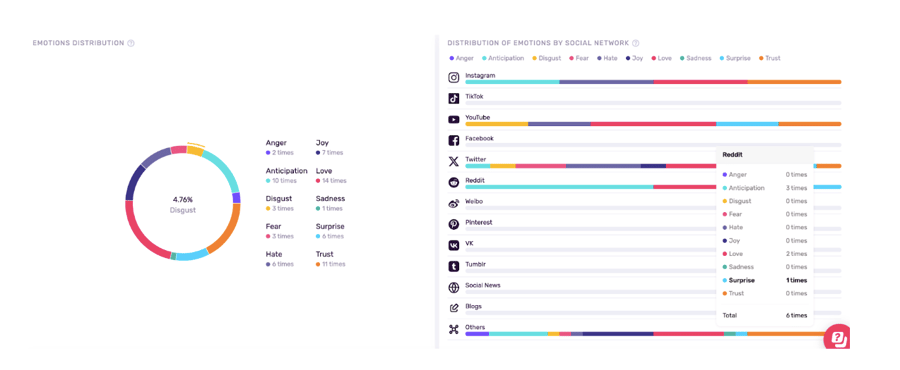This screenshot has width=900, height=370.
Task: Click the Instagram emotion distribution bar
Action: pos(653,82)
